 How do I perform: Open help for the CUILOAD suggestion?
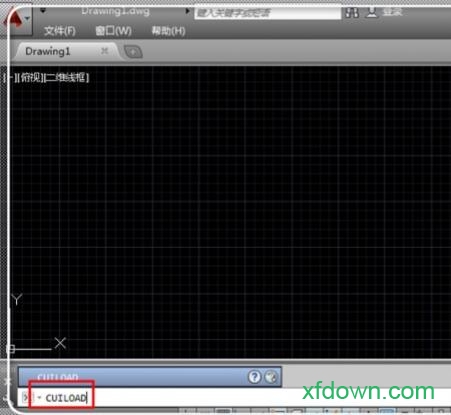tap(254, 377)
